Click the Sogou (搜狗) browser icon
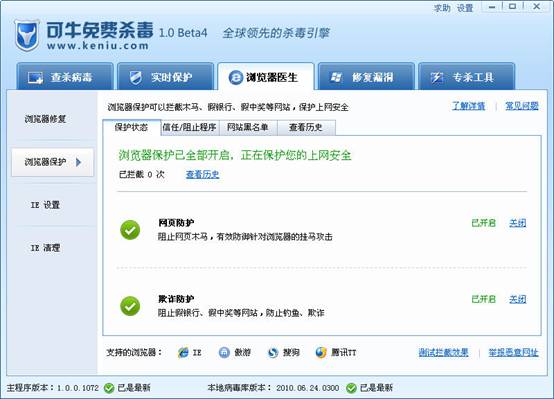Viewport: 554px width, 399px height. tap(273, 352)
